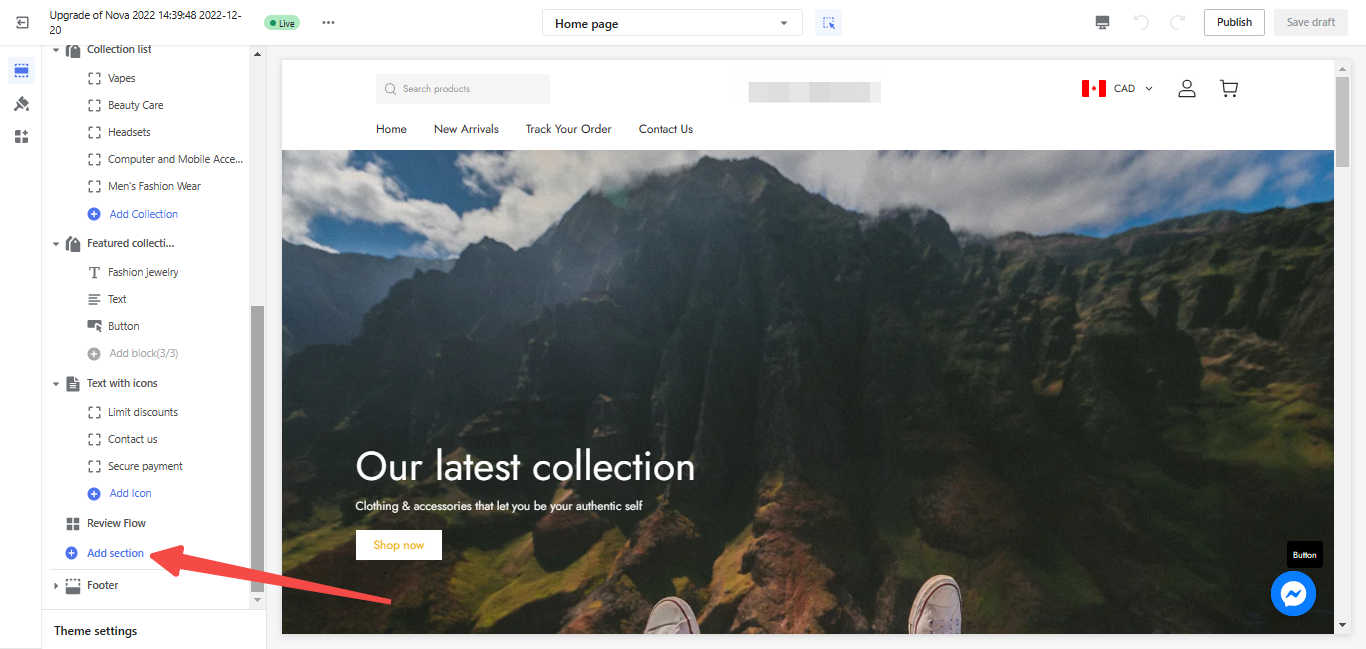Viewport: 1366px width, 649px height.
Task: Collapse the Text with icons section
Action: 56,384
